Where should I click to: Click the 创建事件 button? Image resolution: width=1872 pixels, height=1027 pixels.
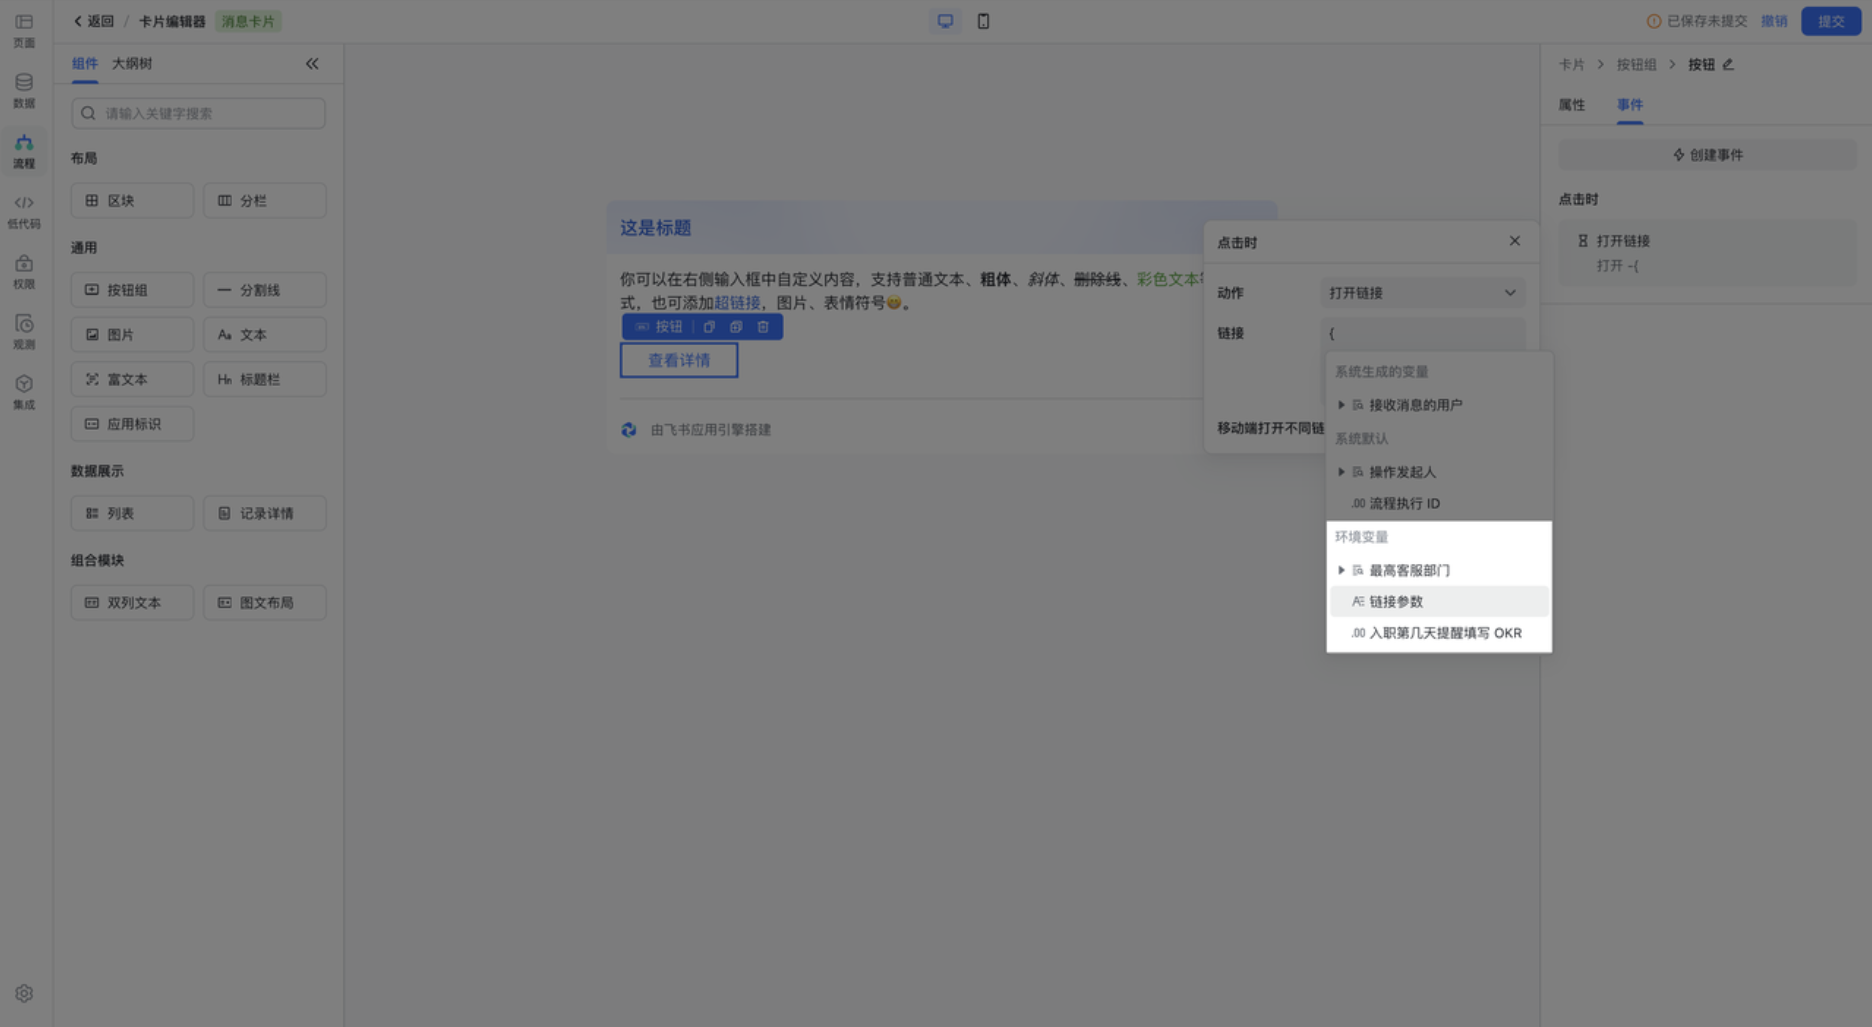coord(1707,155)
